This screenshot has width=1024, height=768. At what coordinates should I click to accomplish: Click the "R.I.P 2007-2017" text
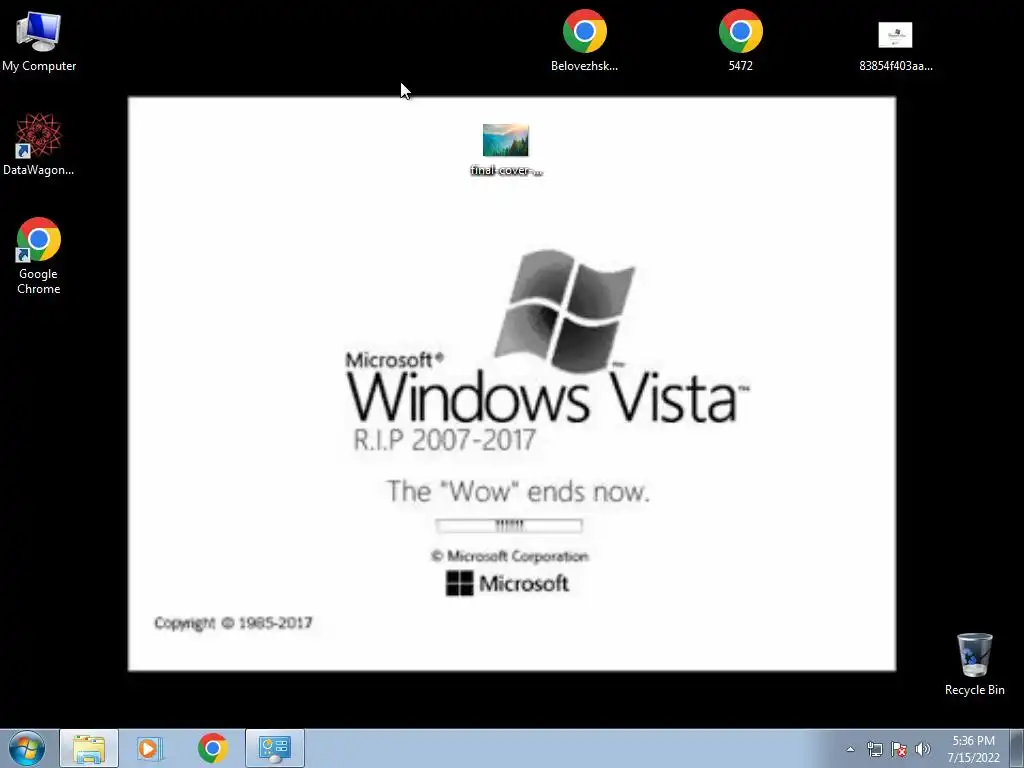pyautogui.click(x=445, y=440)
